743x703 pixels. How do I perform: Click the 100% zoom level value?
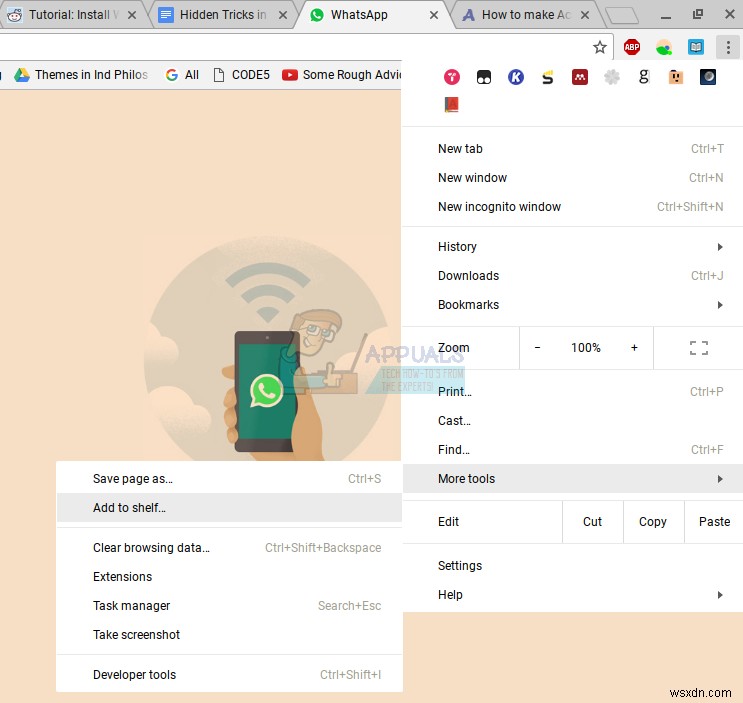586,348
